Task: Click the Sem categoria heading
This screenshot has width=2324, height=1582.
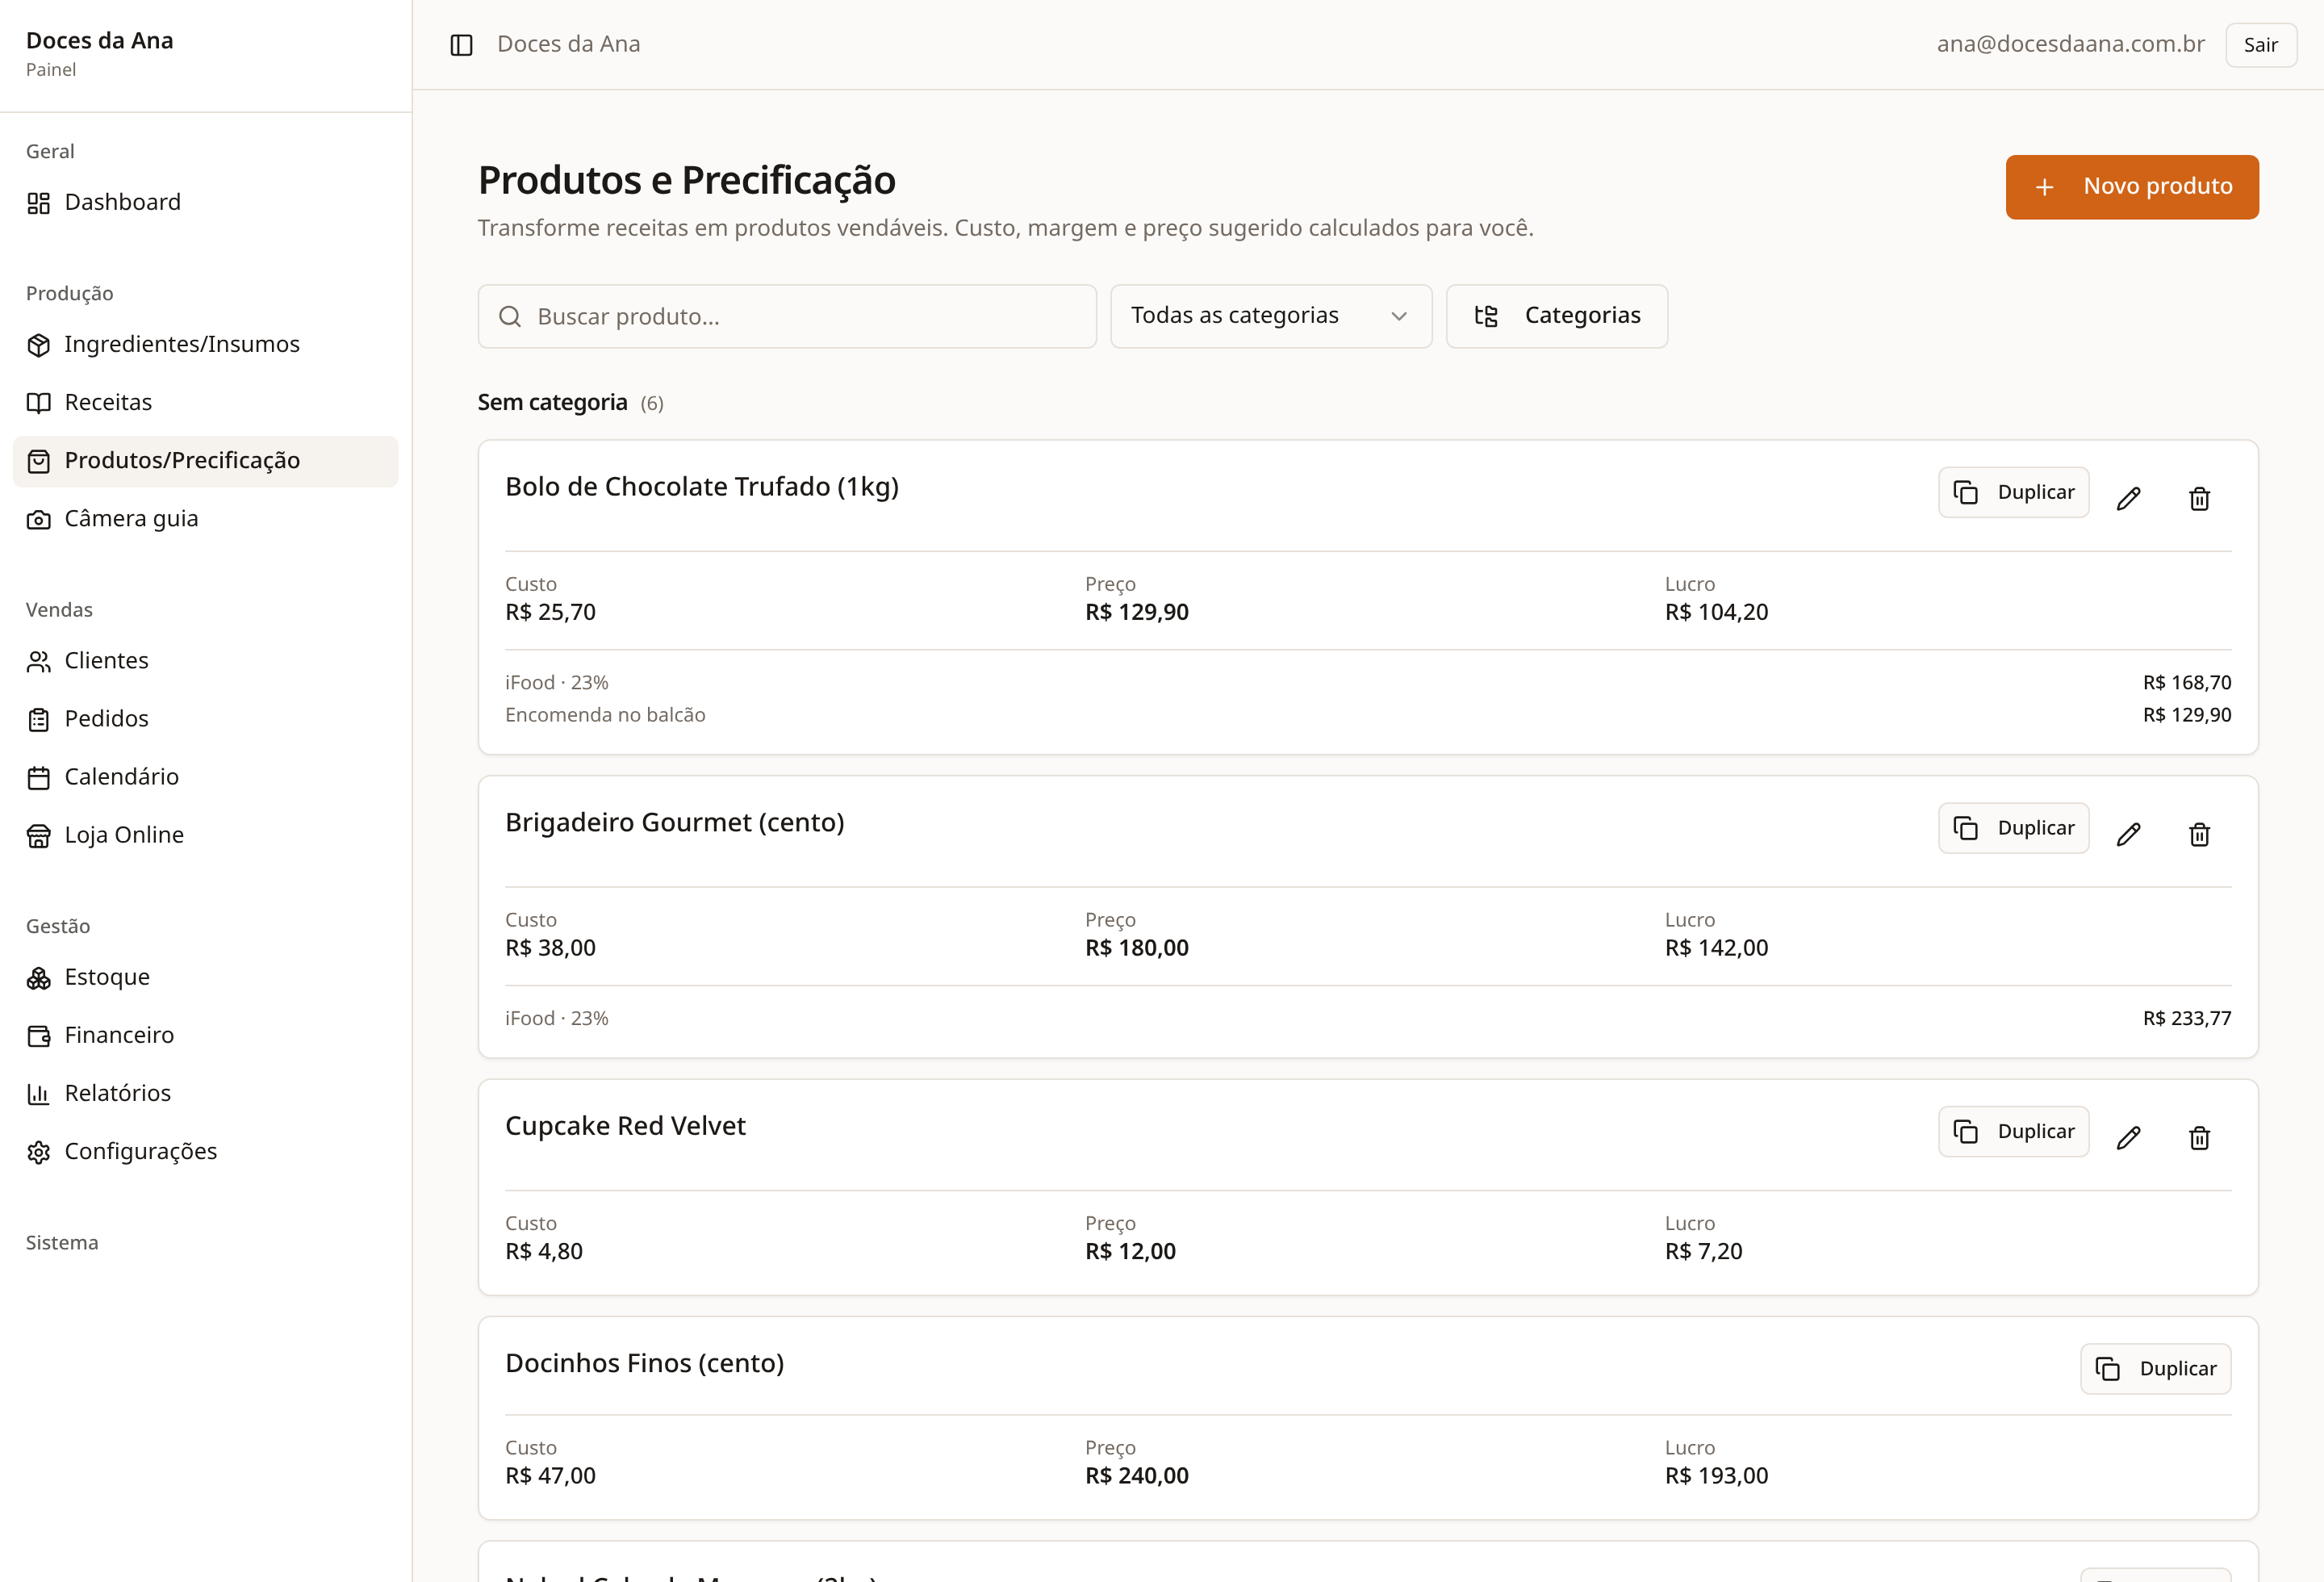Action: 552,402
